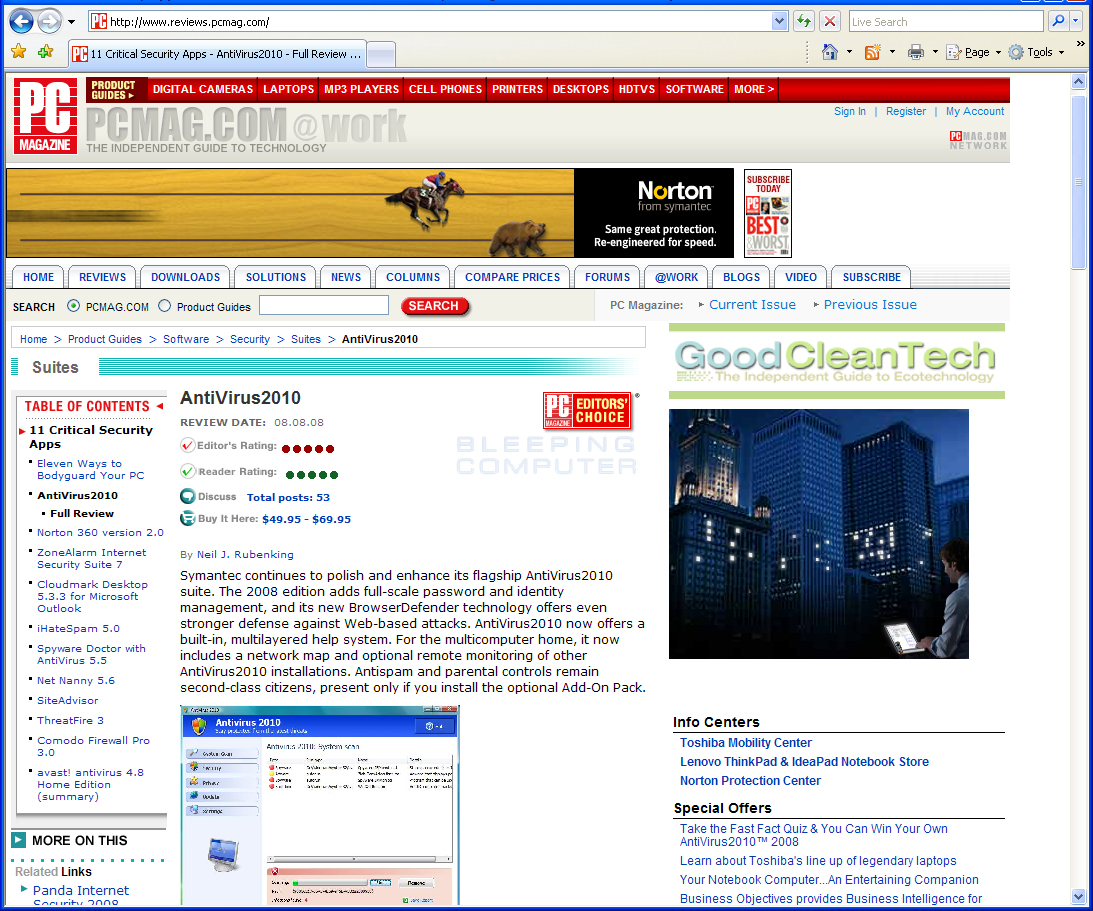
Task: Click the Refresh page icon
Action: 804,22
